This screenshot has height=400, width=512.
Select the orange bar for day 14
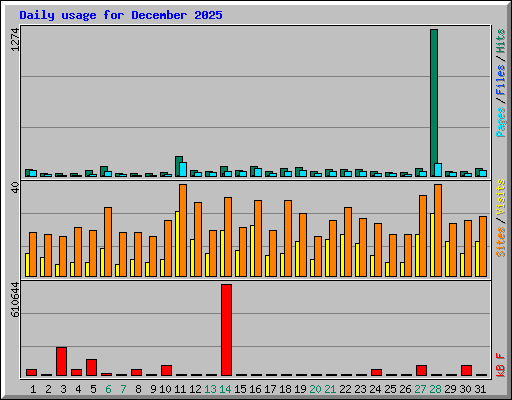pos(228,237)
